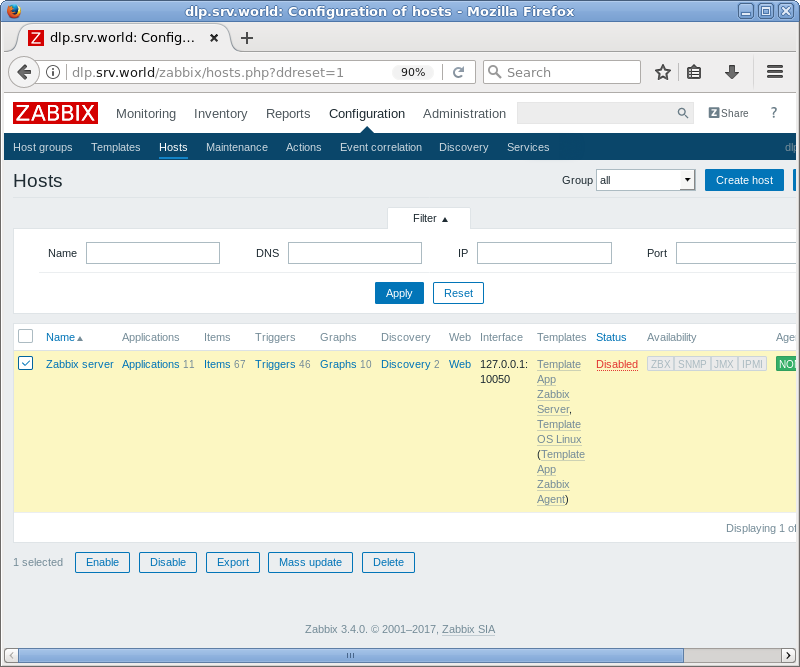Open the Monitoring menu
The width and height of the screenshot is (800, 667).
(x=146, y=114)
